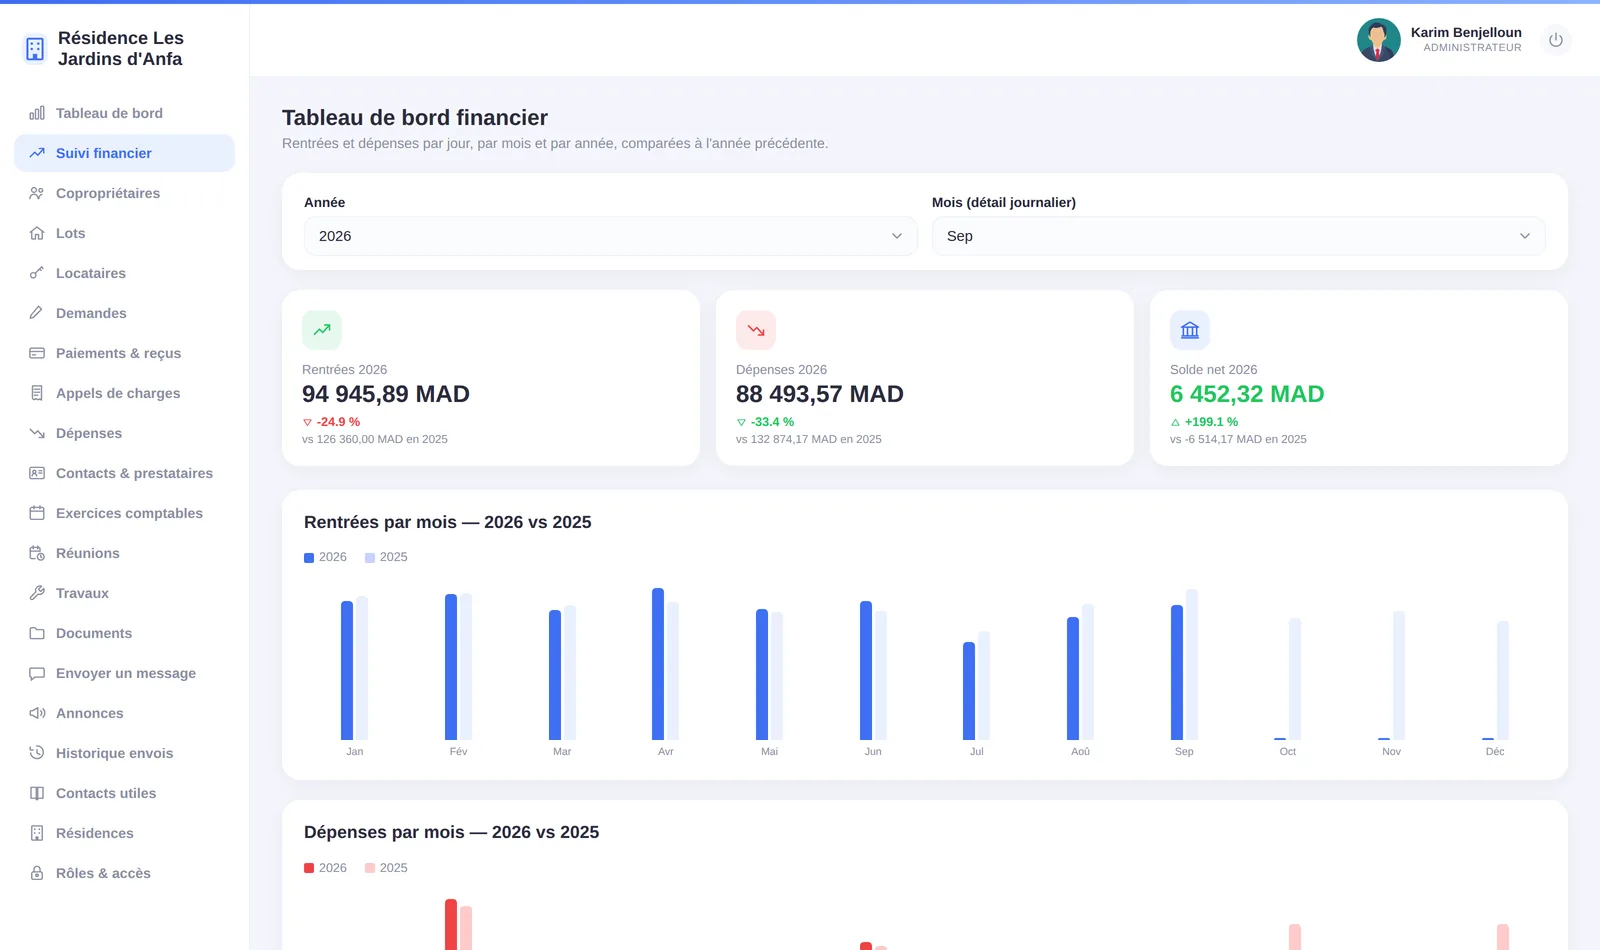1600x950 pixels.
Task: Click the Dépenses downward-trend sidebar icon
Action: click(x=37, y=433)
